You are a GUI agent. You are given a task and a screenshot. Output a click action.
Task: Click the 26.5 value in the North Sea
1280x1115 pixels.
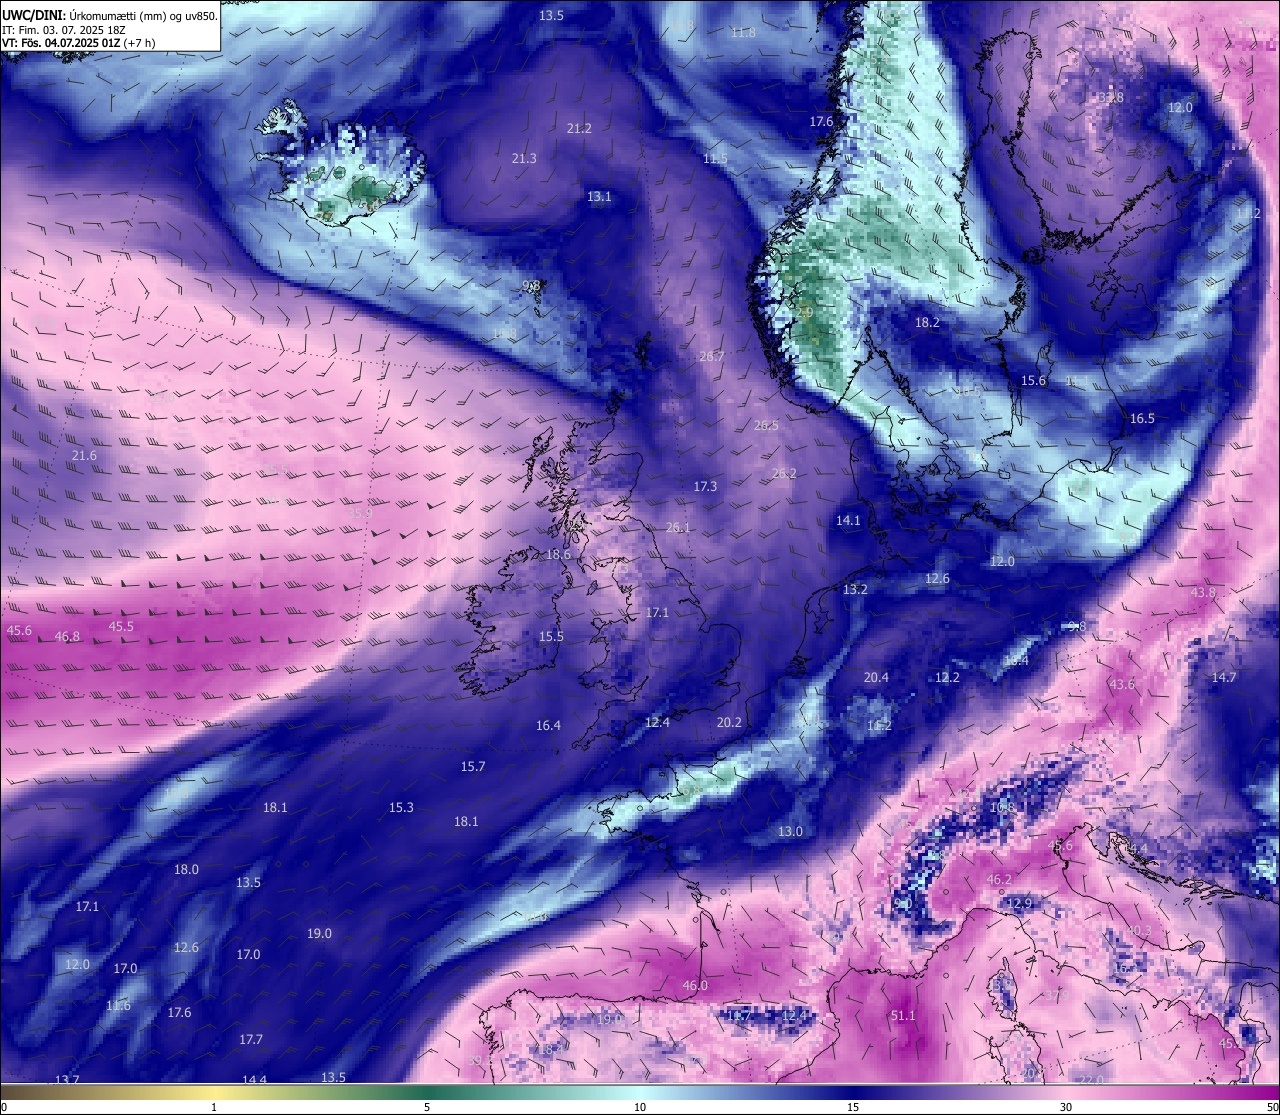(x=766, y=425)
